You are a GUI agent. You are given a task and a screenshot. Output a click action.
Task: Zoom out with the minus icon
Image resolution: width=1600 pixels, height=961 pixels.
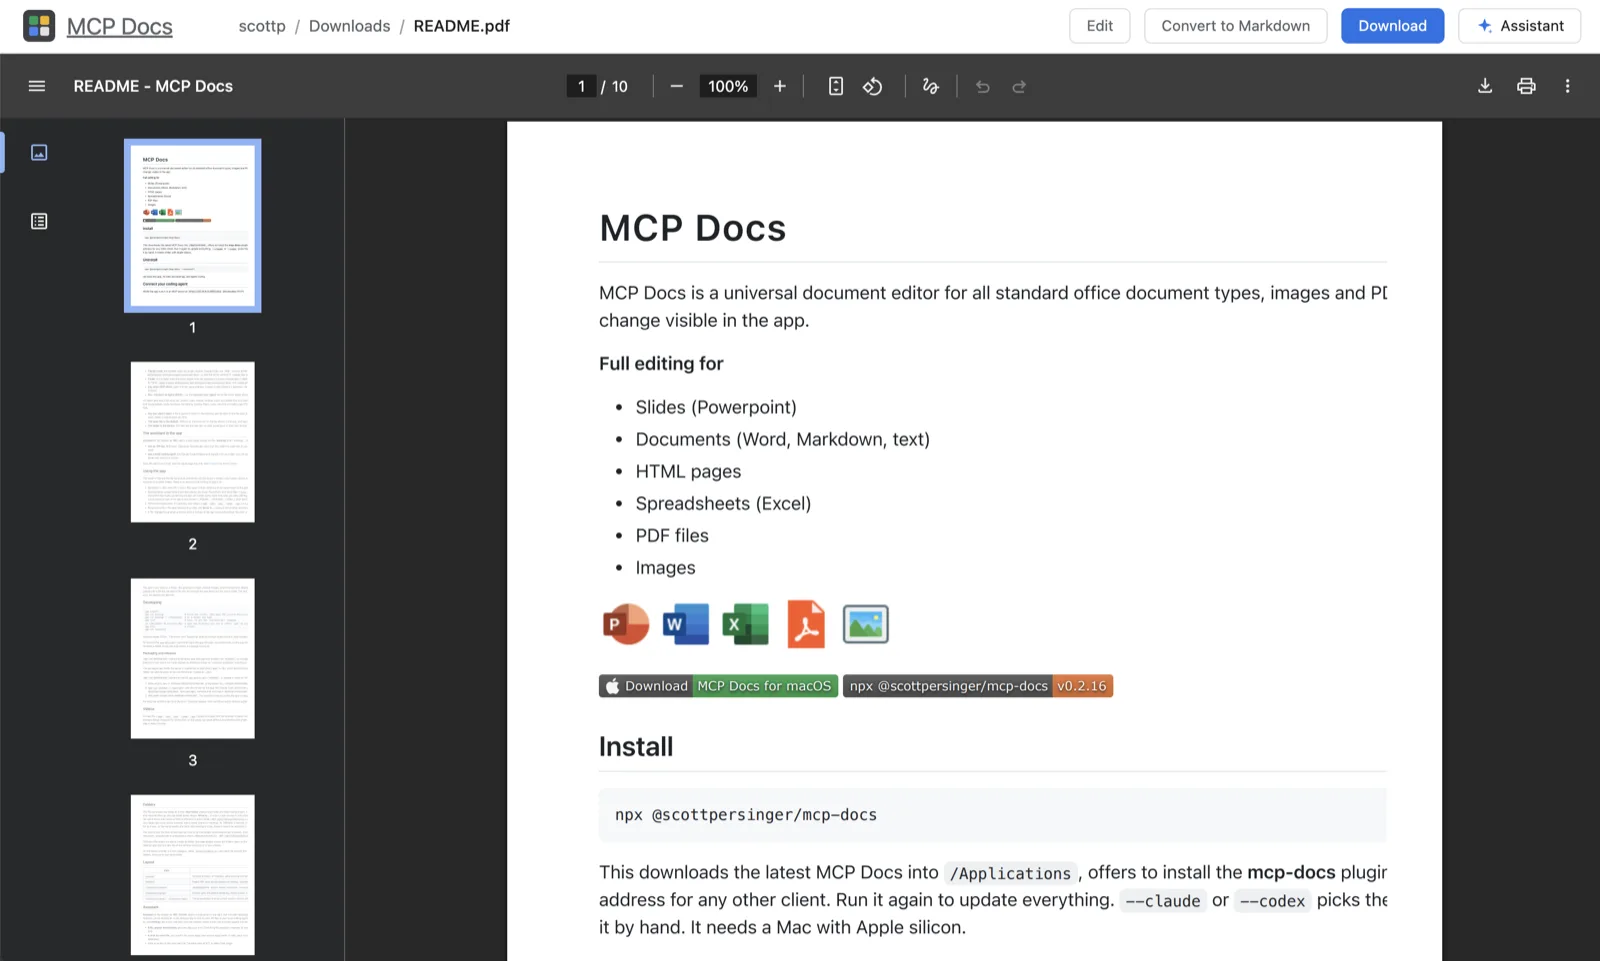[x=677, y=86]
